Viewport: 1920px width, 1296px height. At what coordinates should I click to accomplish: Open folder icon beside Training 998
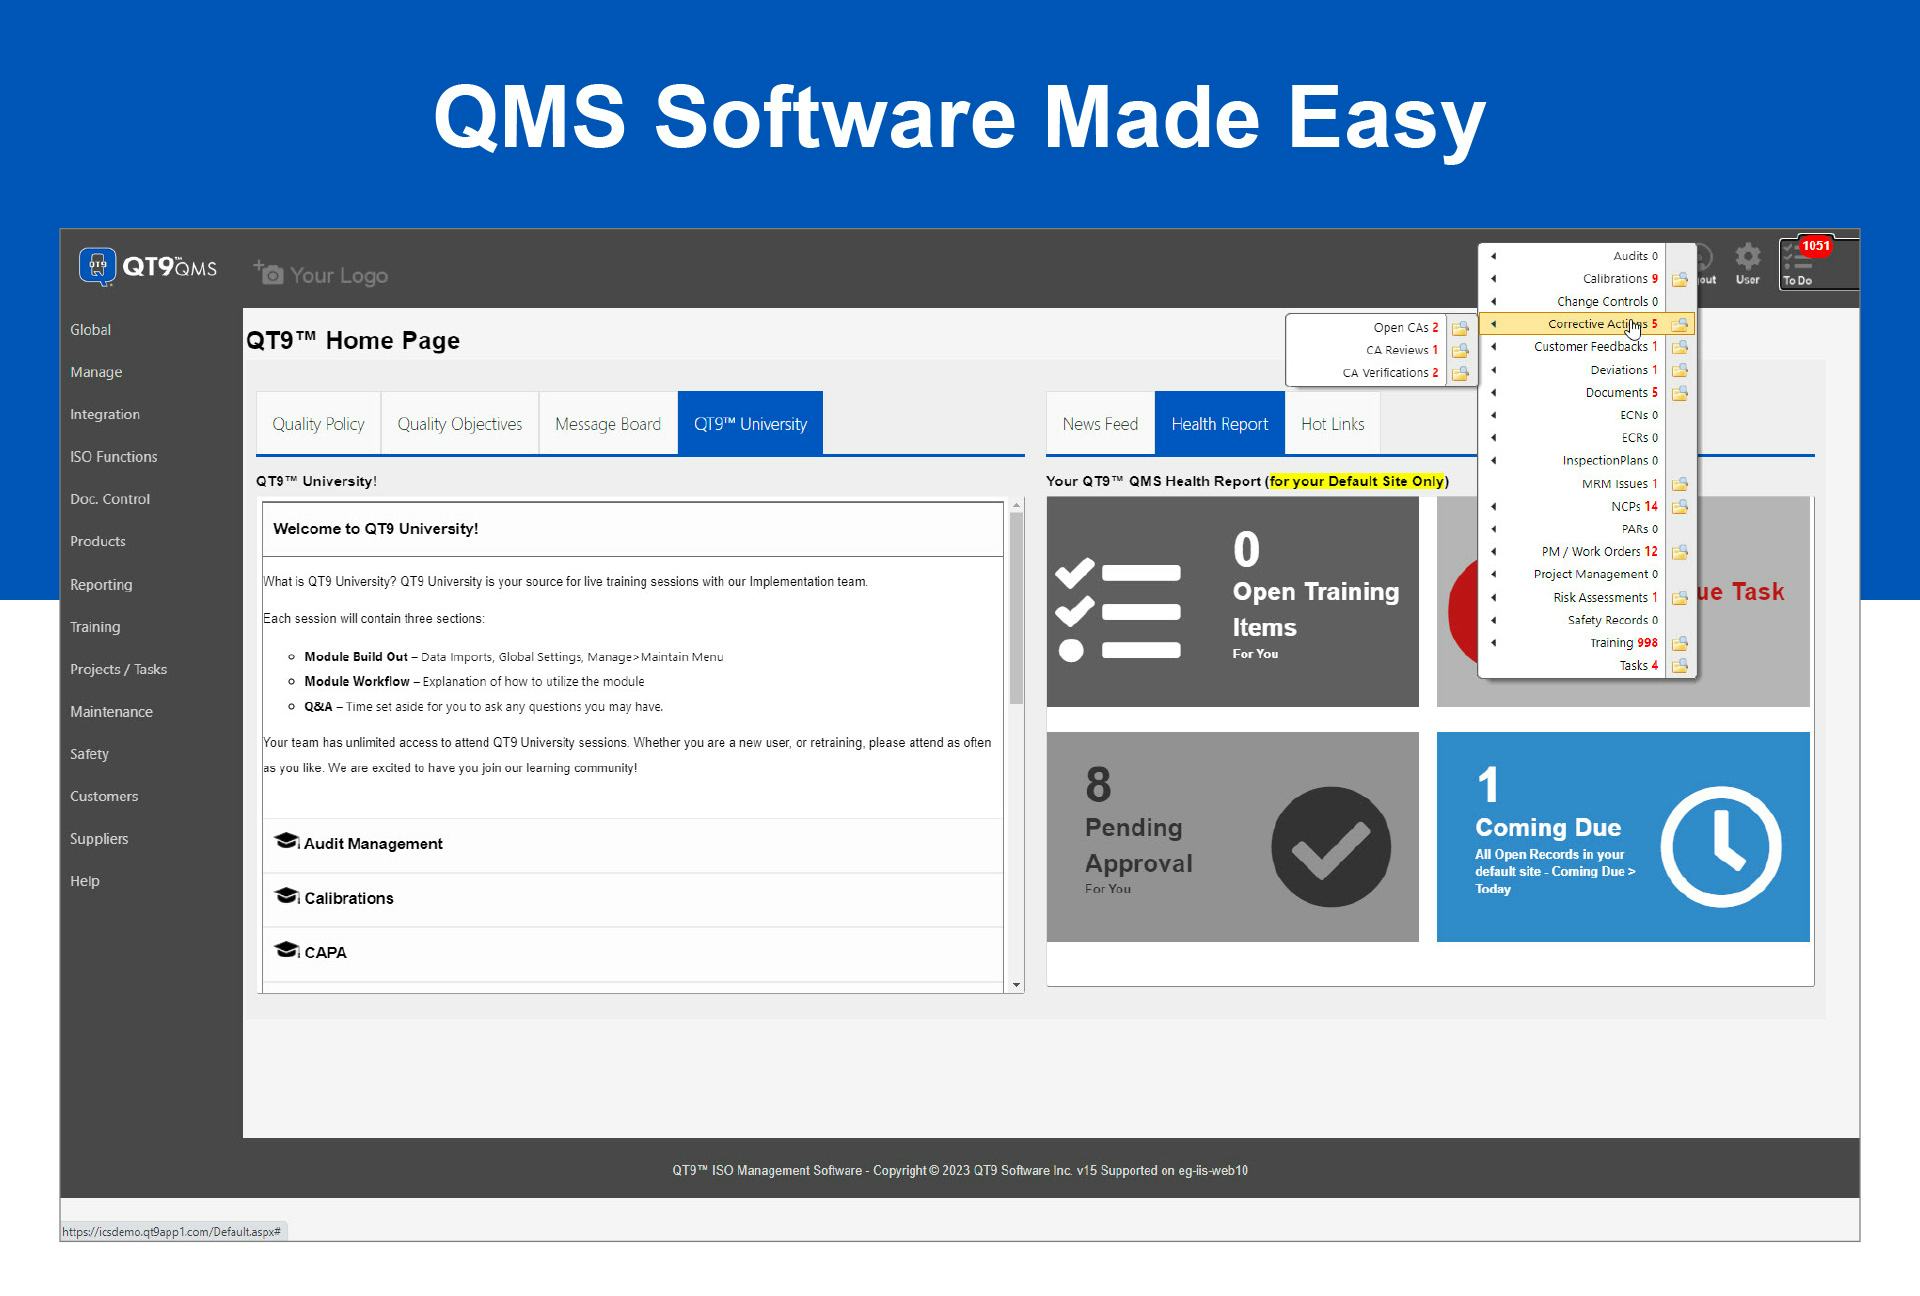(1680, 644)
